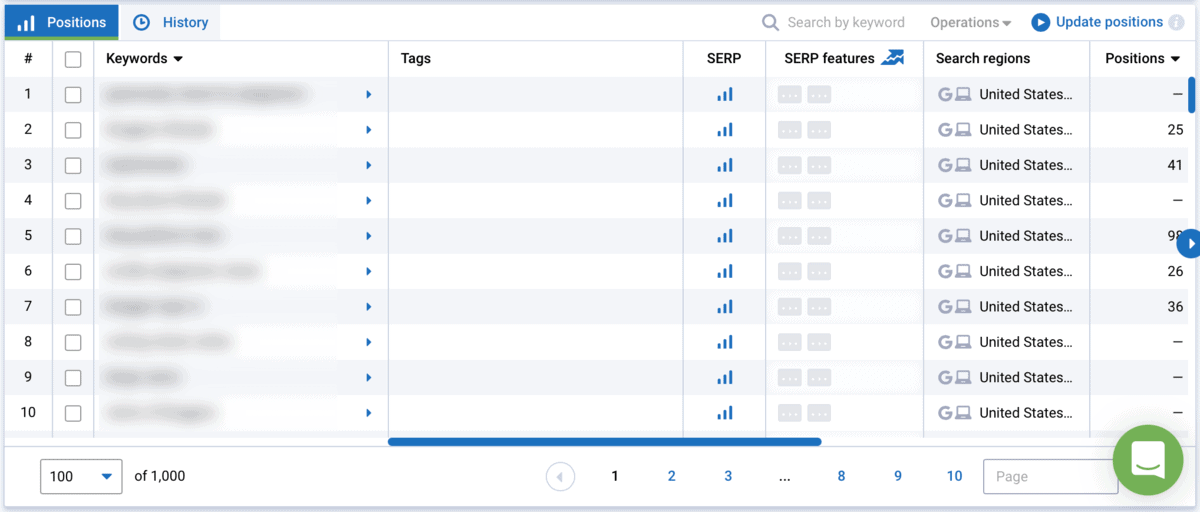Click the info icon beside Update positions
Image resolution: width=1200 pixels, height=512 pixels.
click(x=1177, y=23)
